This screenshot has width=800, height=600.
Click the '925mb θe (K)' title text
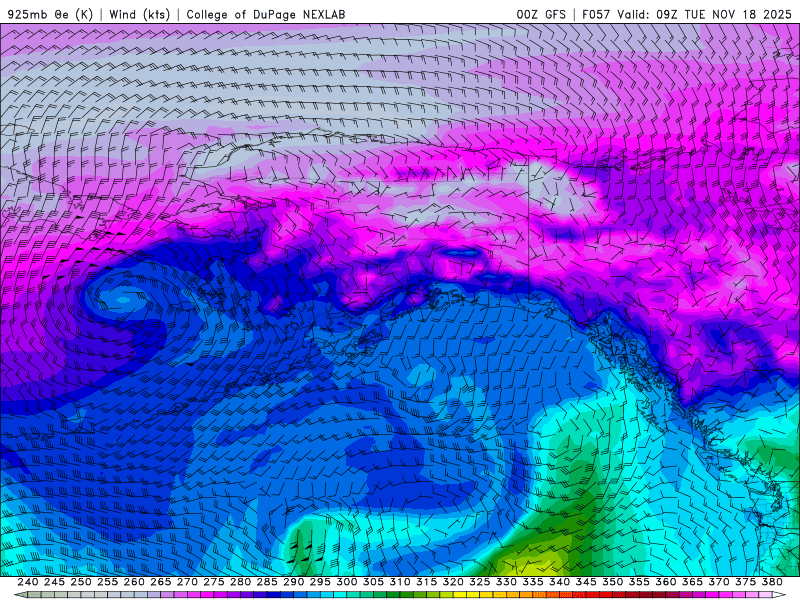tap(50, 14)
